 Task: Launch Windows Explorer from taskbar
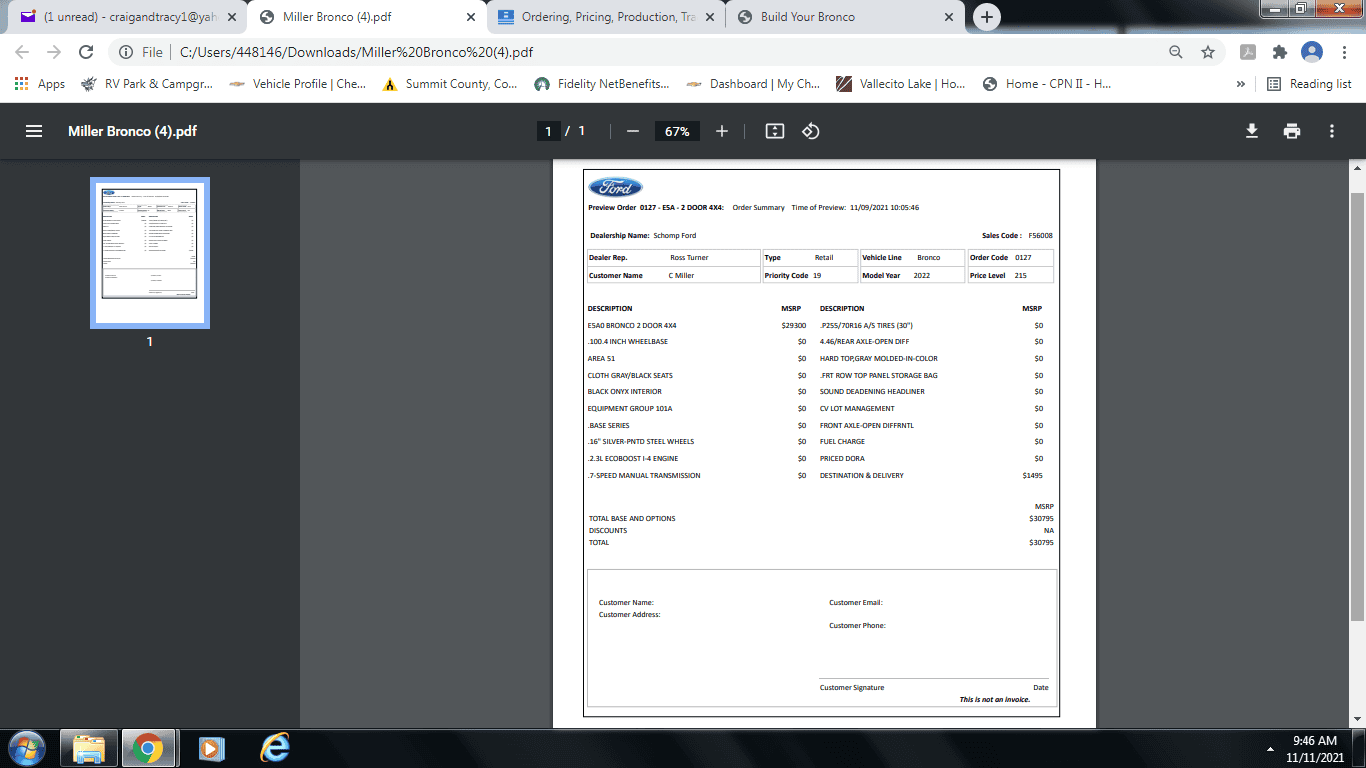pos(89,748)
